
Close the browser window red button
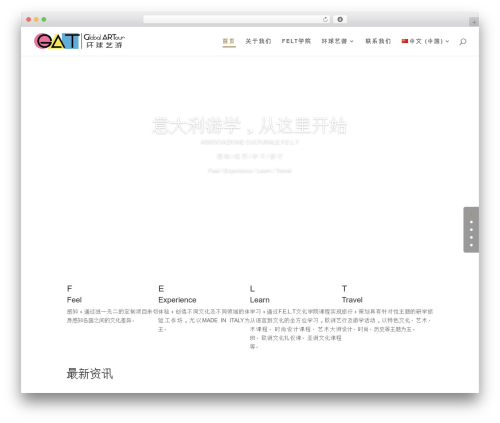click(29, 19)
